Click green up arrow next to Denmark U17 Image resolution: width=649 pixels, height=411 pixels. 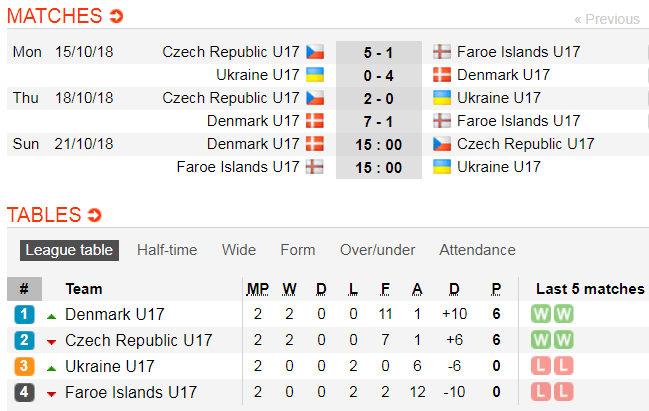click(51, 317)
